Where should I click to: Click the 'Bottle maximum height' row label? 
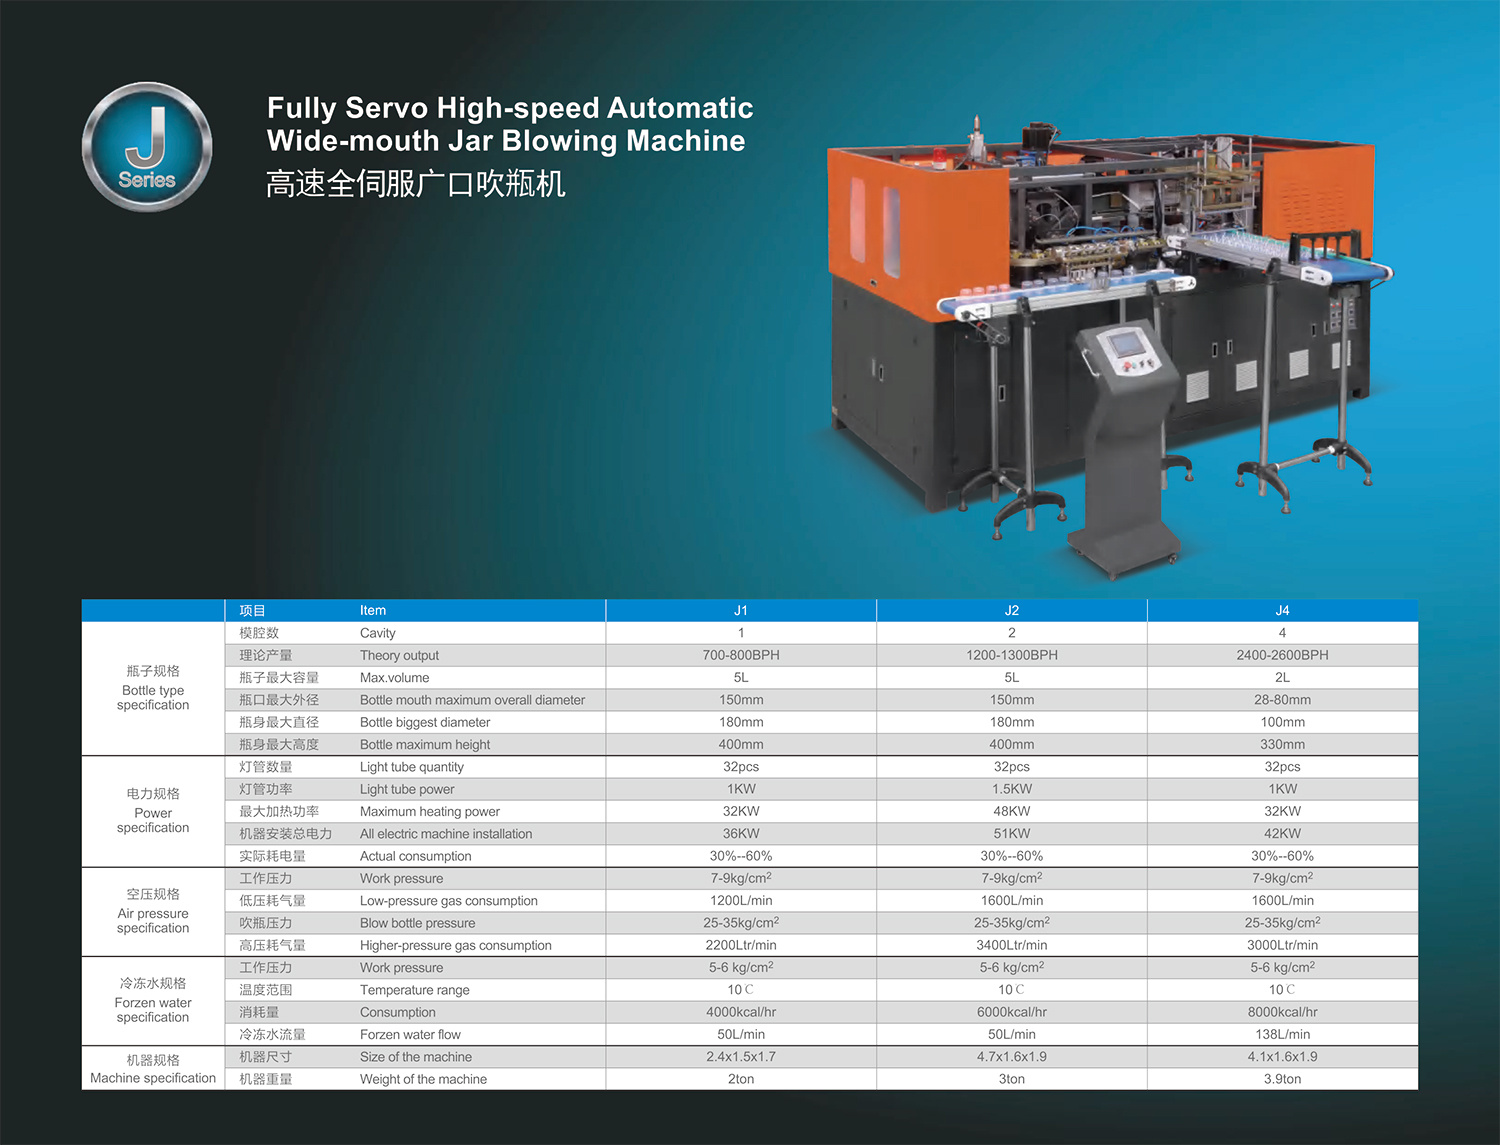pyautogui.click(x=425, y=744)
